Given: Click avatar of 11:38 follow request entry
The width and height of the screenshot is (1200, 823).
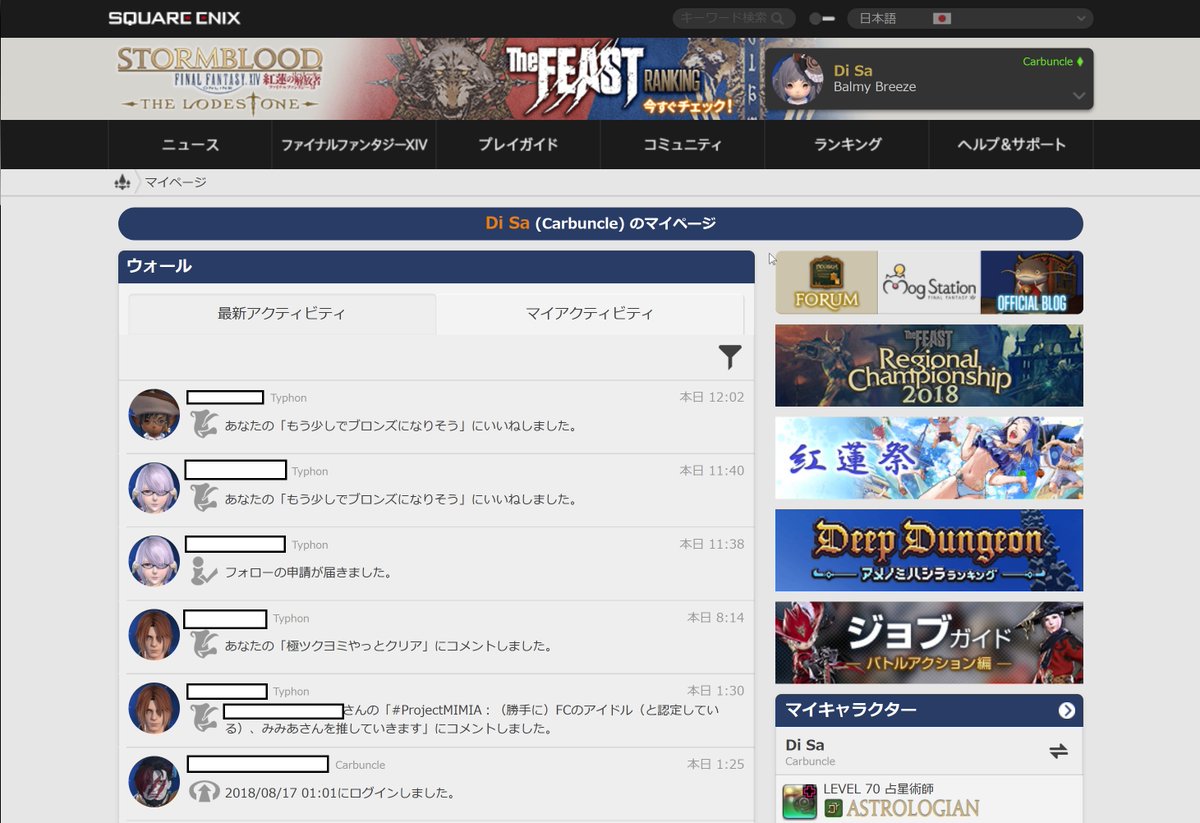Looking at the screenshot, I should (x=154, y=561).
